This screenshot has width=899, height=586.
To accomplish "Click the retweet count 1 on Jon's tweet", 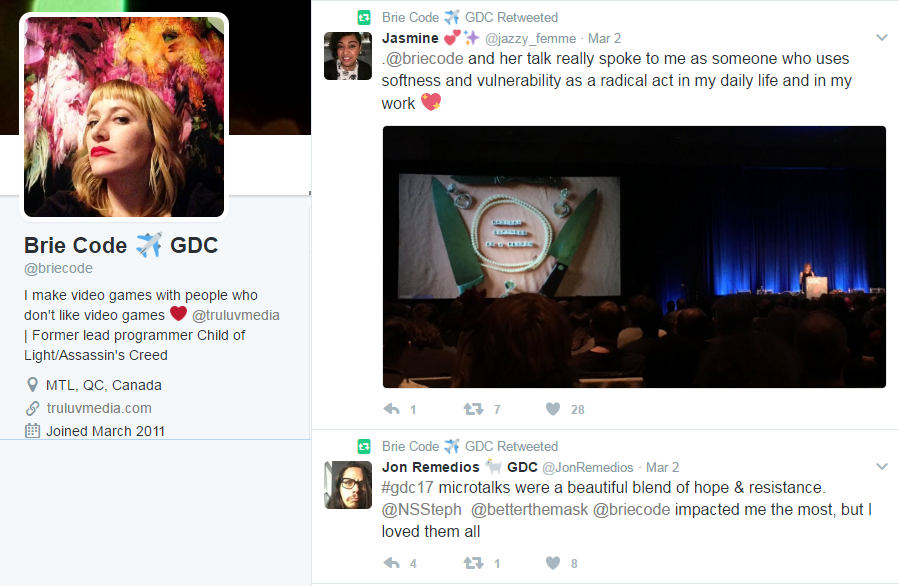I will pos(497,563).
